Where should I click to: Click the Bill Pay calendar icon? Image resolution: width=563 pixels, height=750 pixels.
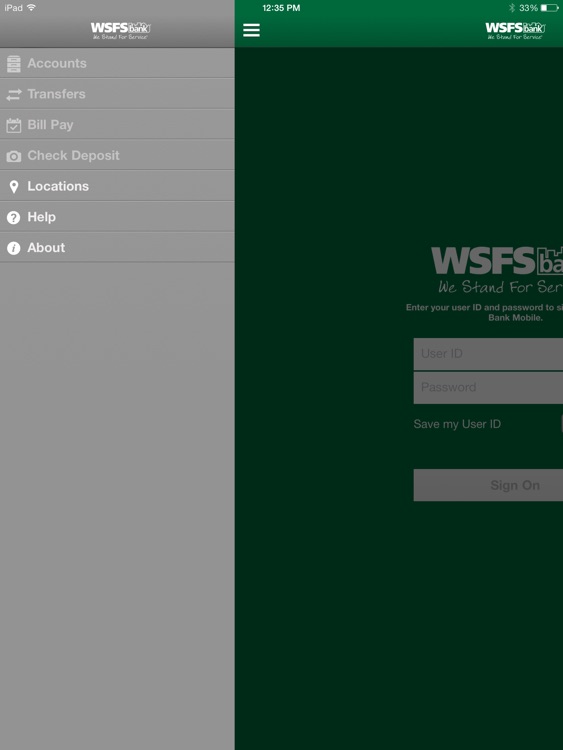(14, 125)
